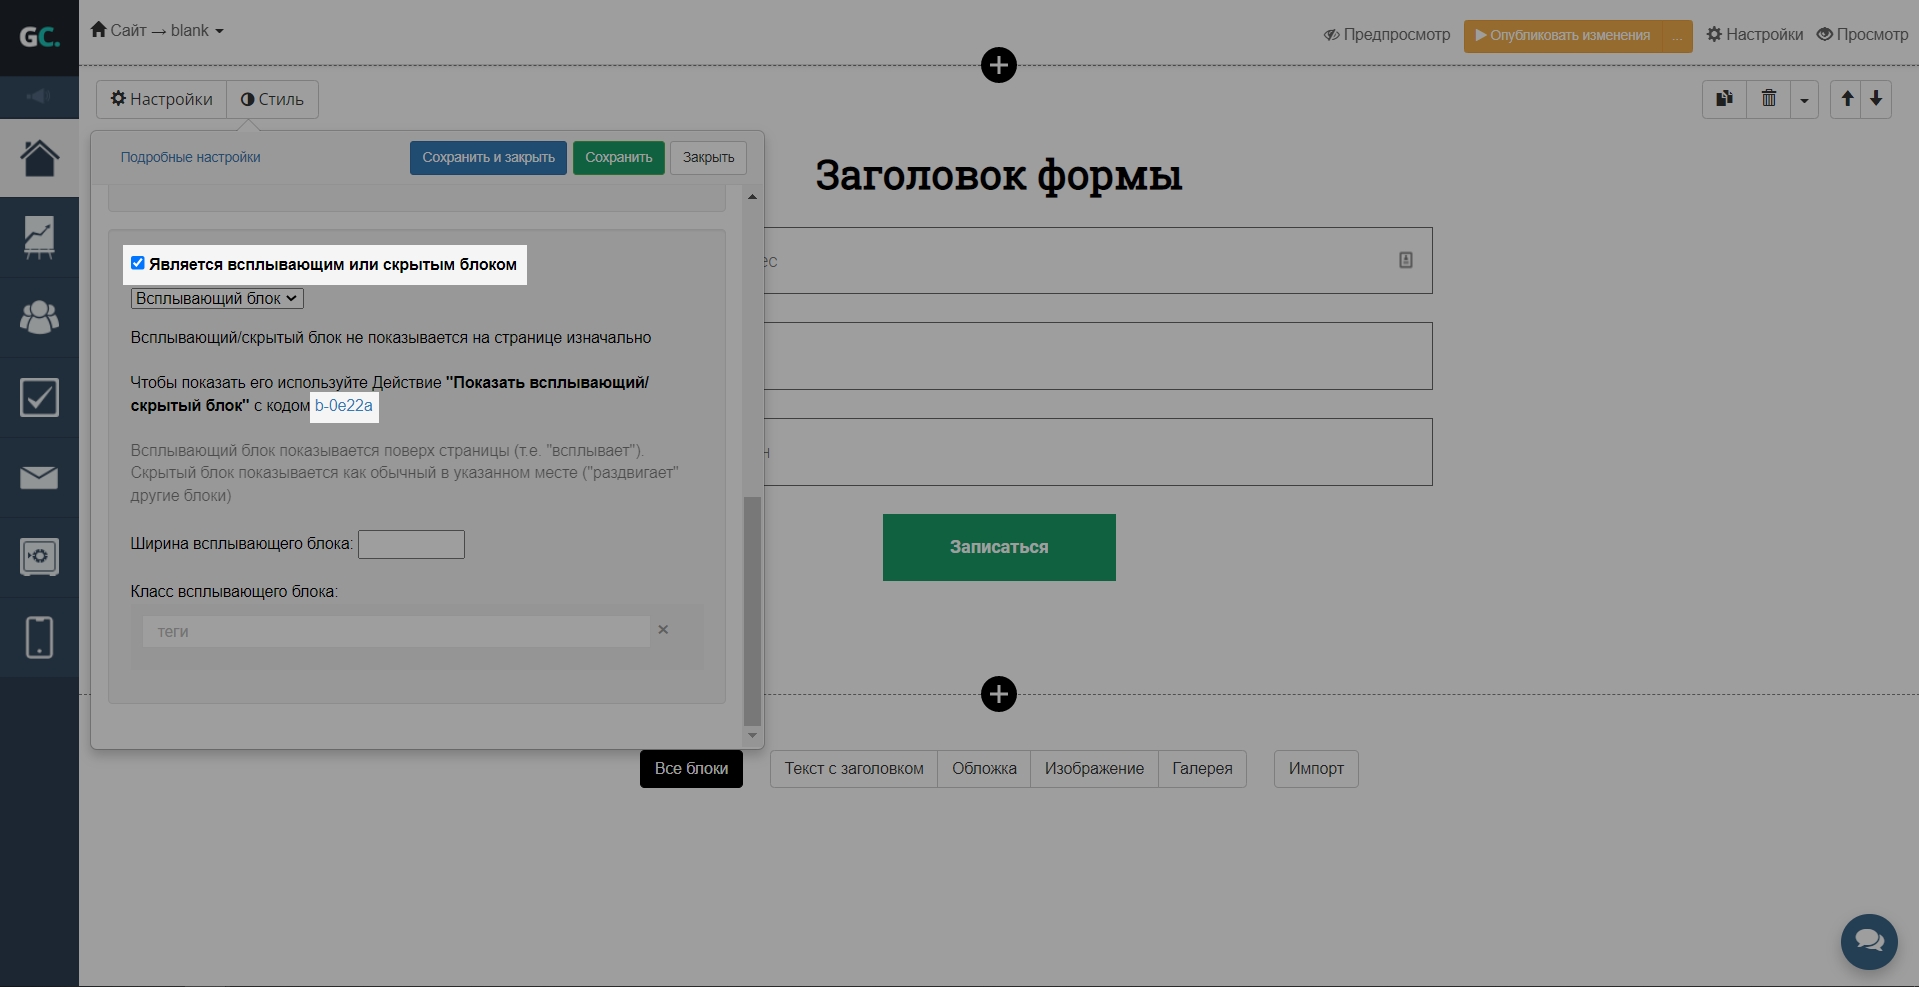Screen dimensions: 1919x987
Task: Click the copy block icon
Action: tap(1724, 99)
